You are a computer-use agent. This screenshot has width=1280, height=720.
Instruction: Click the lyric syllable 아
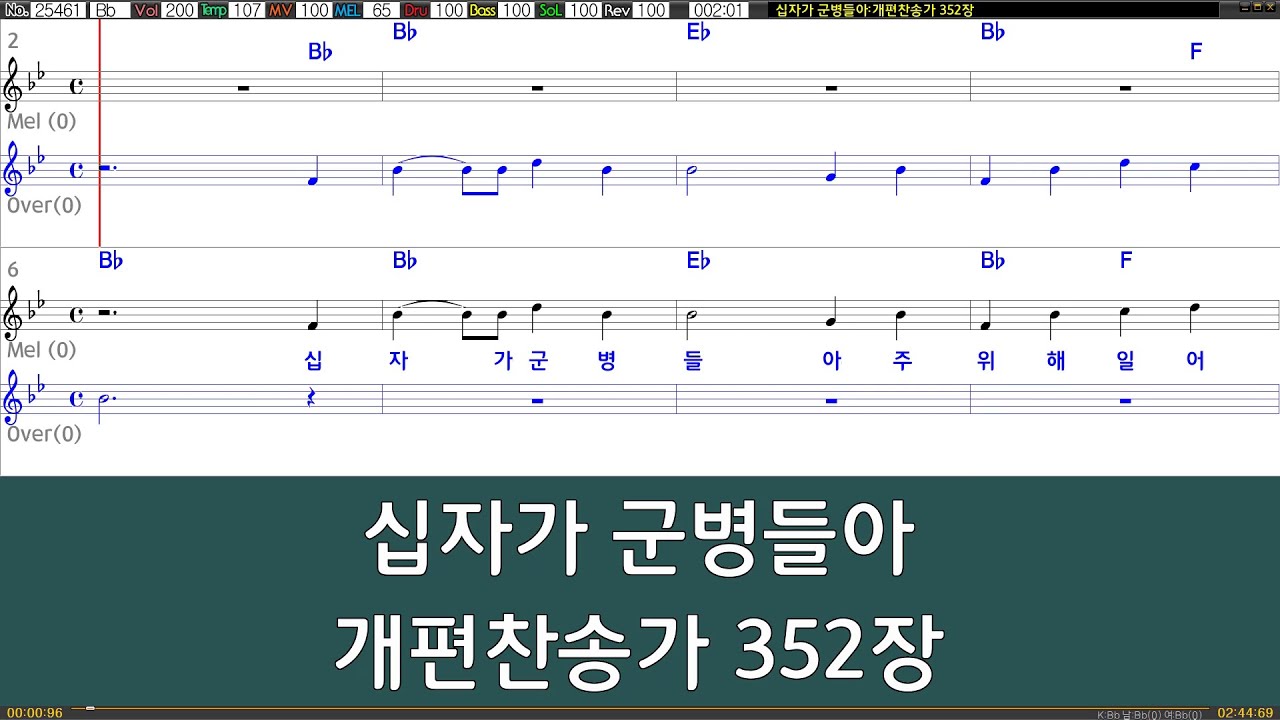click(x=832, y=361)
